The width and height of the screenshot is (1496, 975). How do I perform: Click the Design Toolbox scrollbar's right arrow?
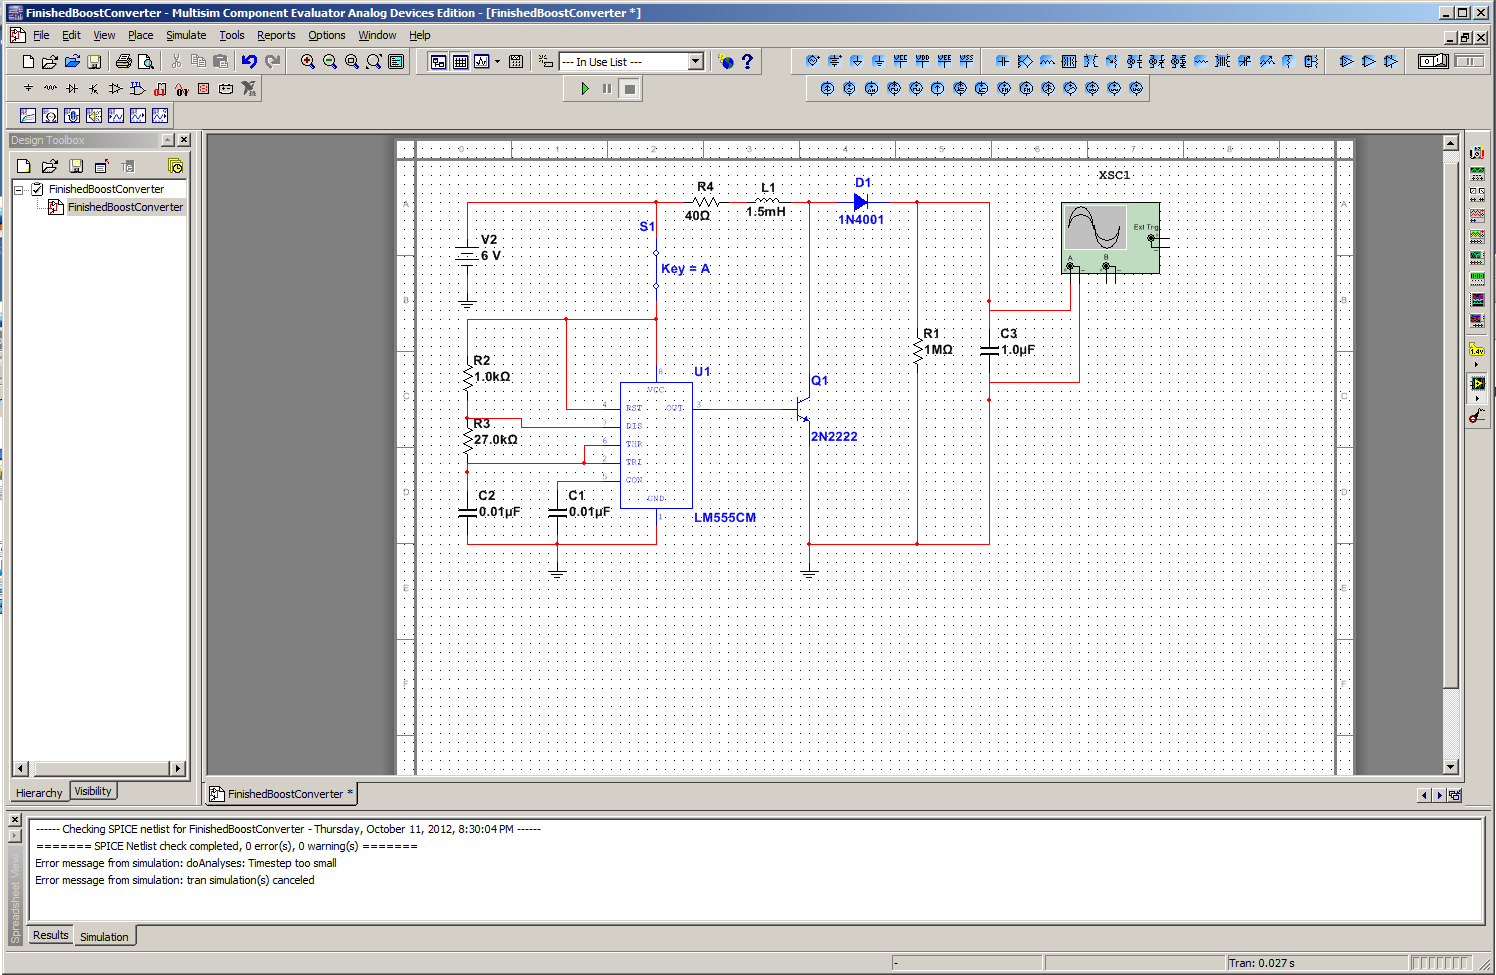(x=178, y=768)
